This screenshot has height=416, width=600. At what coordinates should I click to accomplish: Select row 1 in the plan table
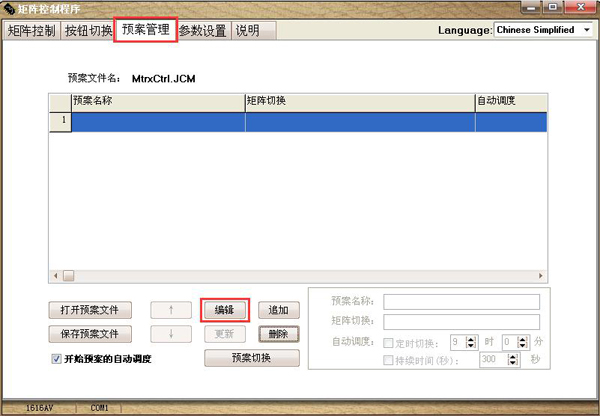click(298, 122)
